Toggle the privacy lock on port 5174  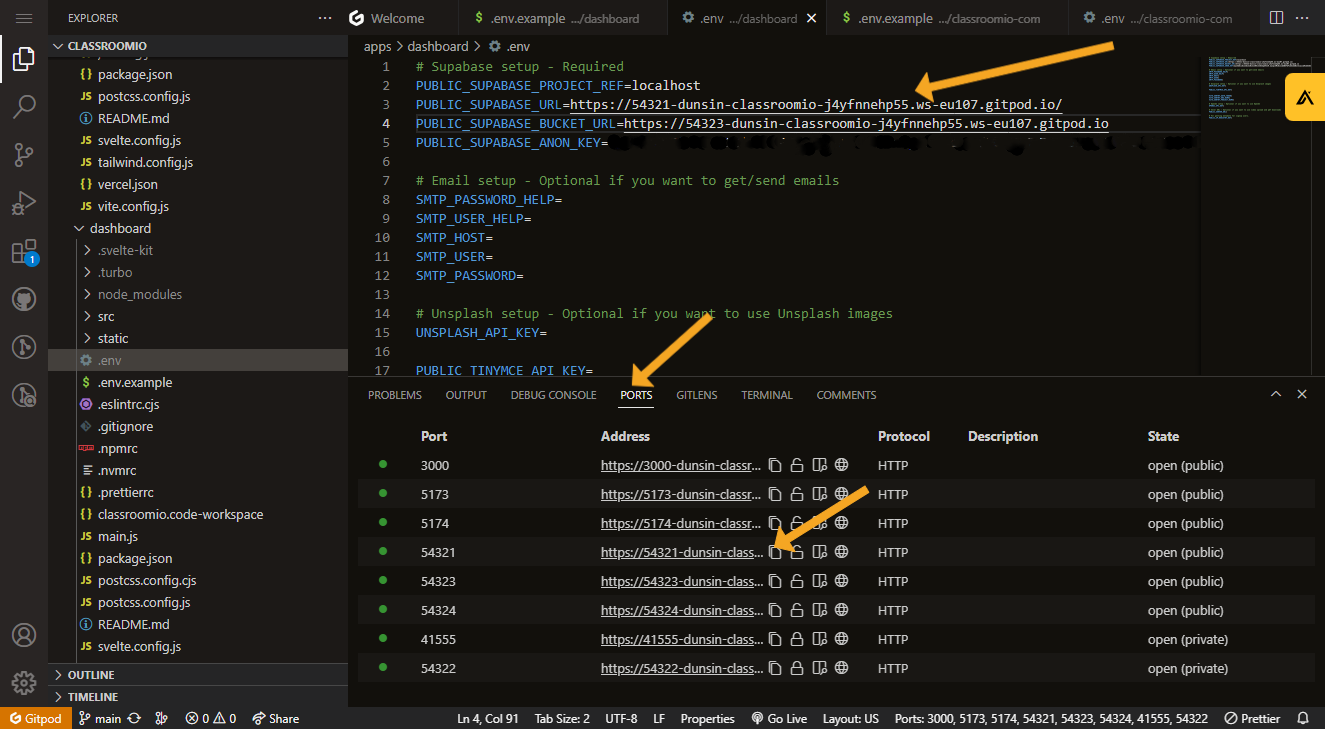pyautogui.click(x=797, y=522)
